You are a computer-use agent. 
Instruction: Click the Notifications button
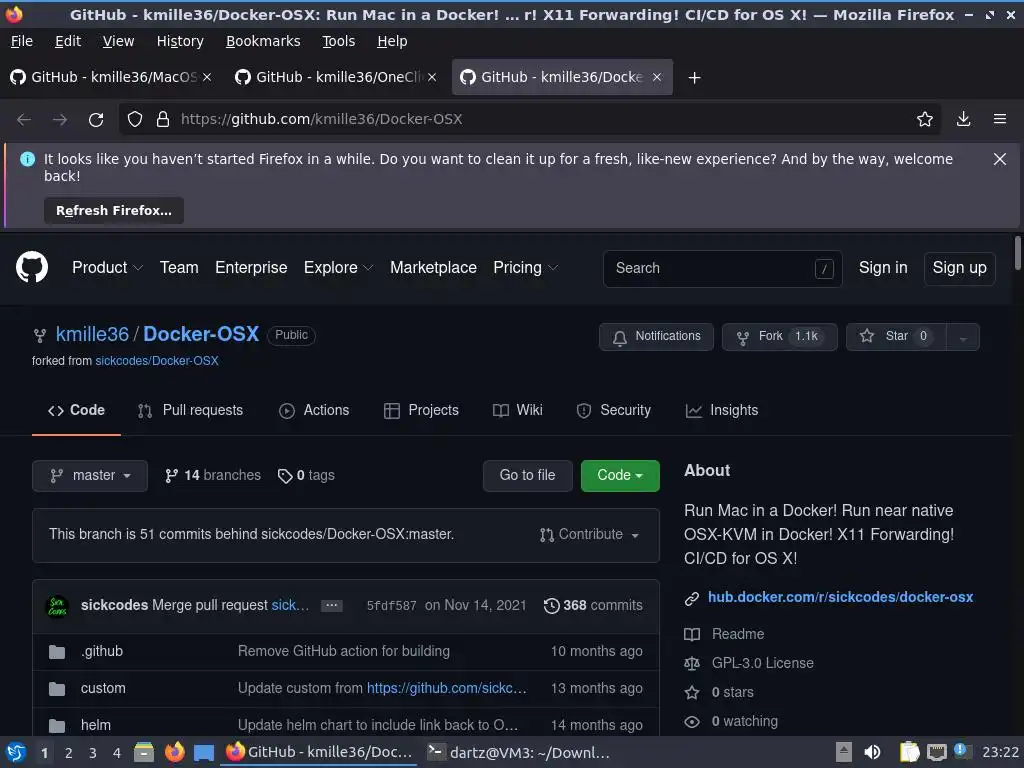656,337
